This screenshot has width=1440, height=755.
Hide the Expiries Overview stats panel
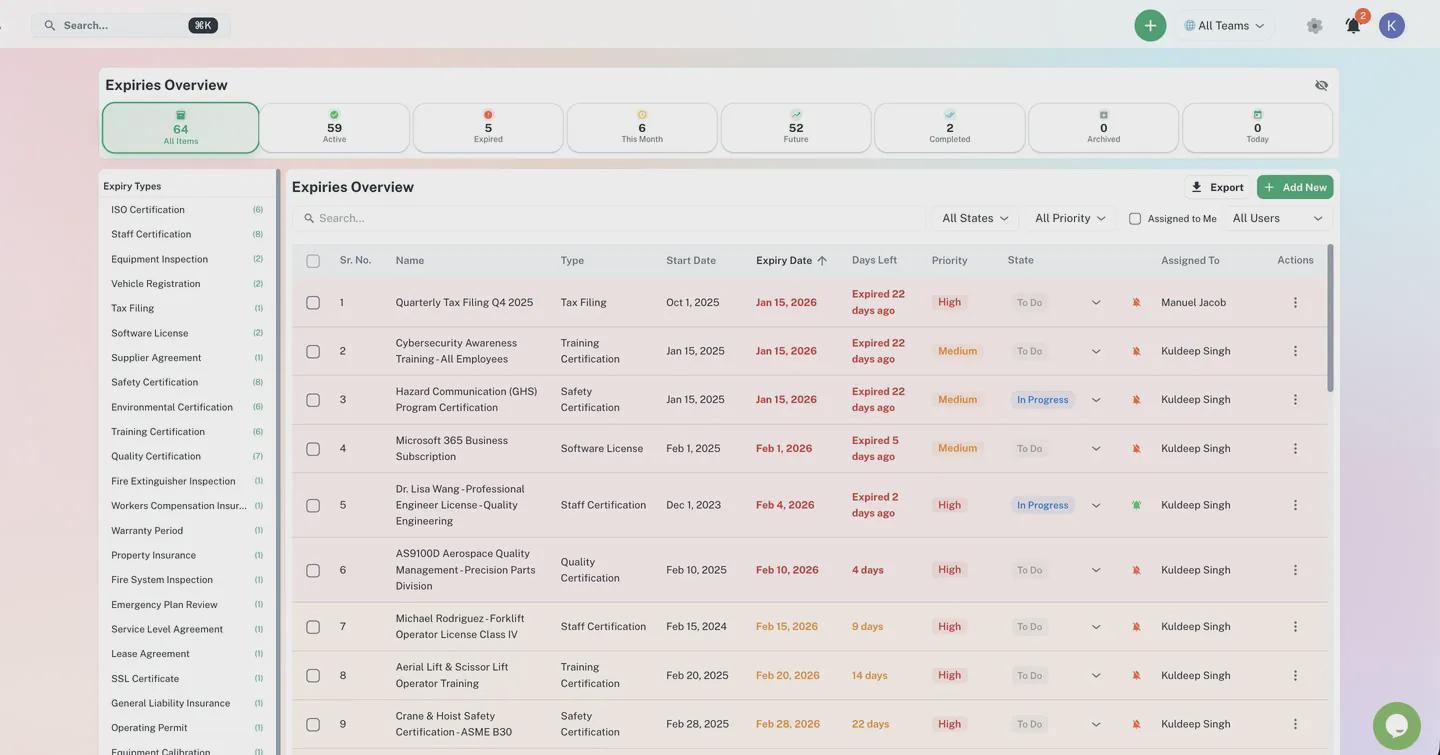1321,85
